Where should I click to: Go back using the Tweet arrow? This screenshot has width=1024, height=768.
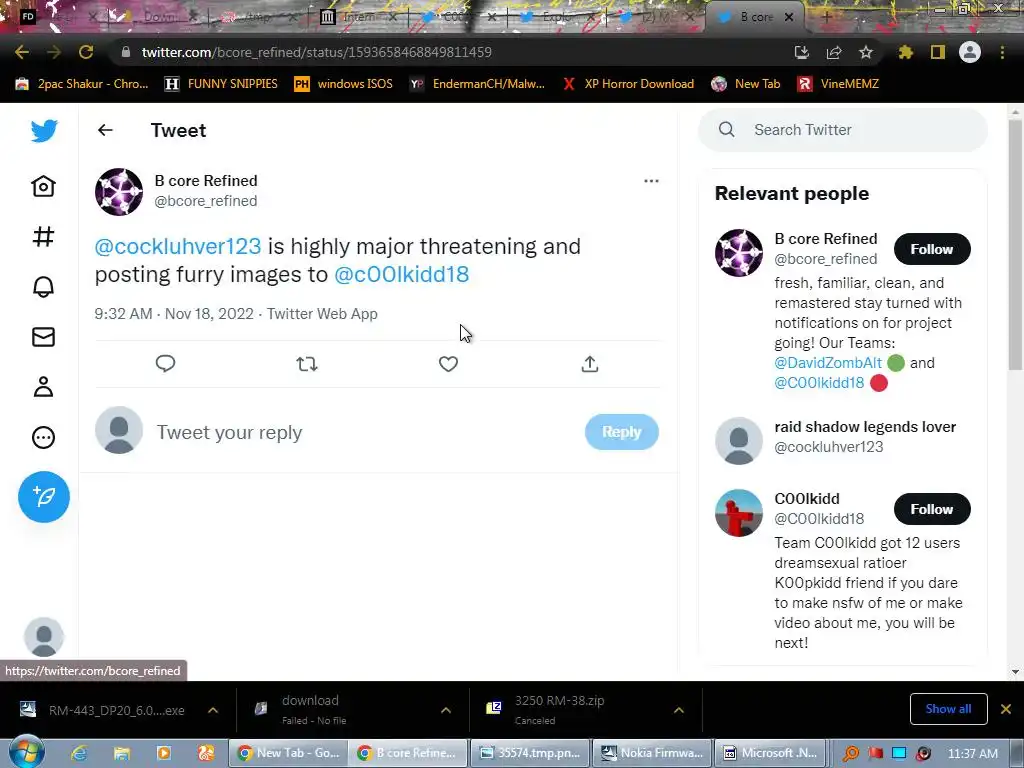(105, 130)
